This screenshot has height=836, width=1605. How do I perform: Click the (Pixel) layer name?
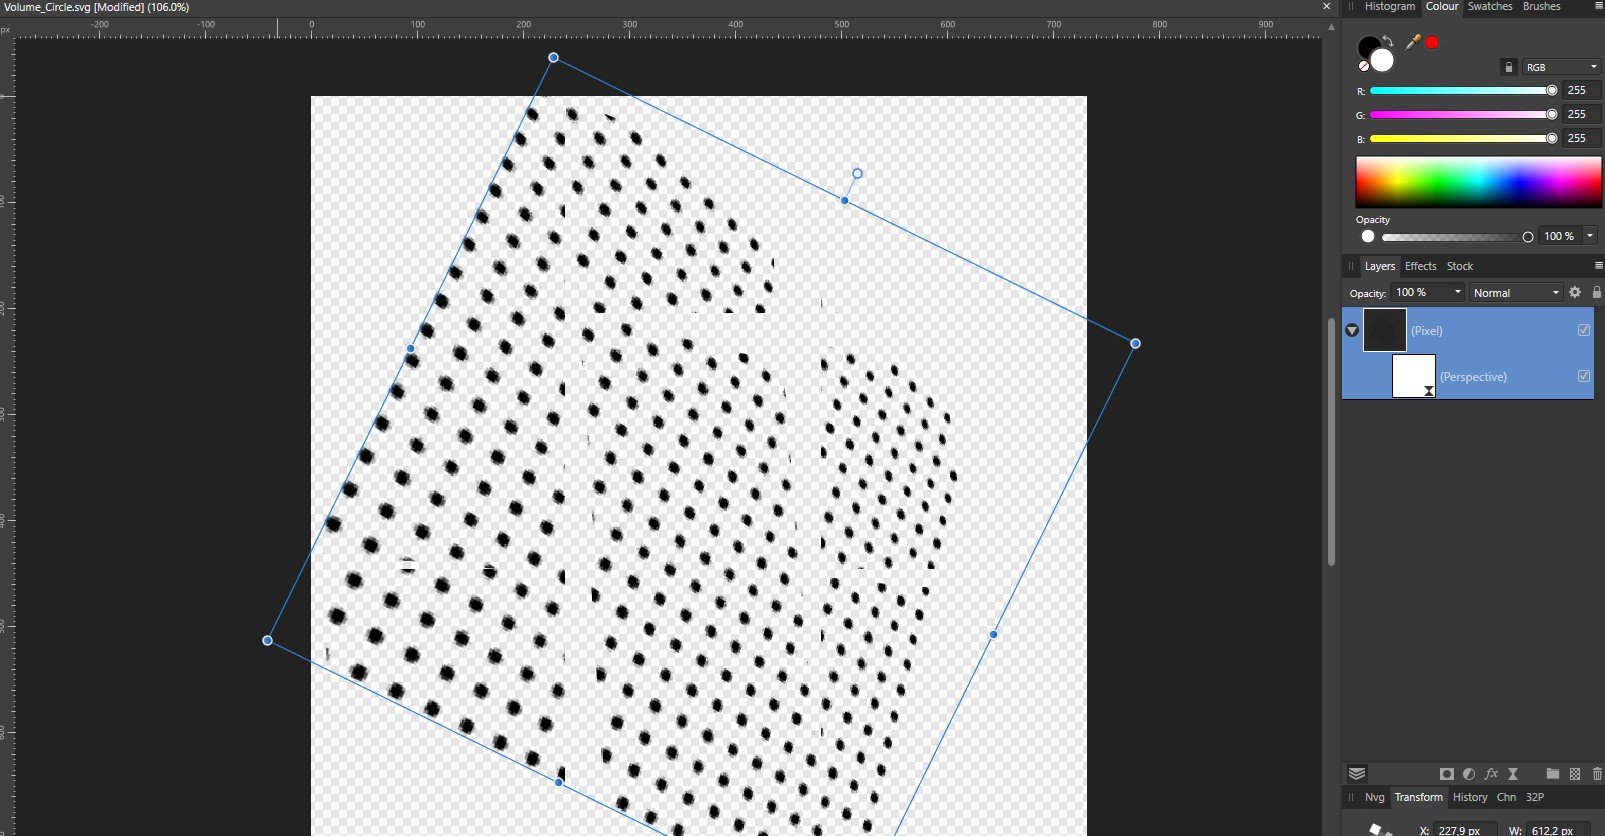coord(1426,331)
